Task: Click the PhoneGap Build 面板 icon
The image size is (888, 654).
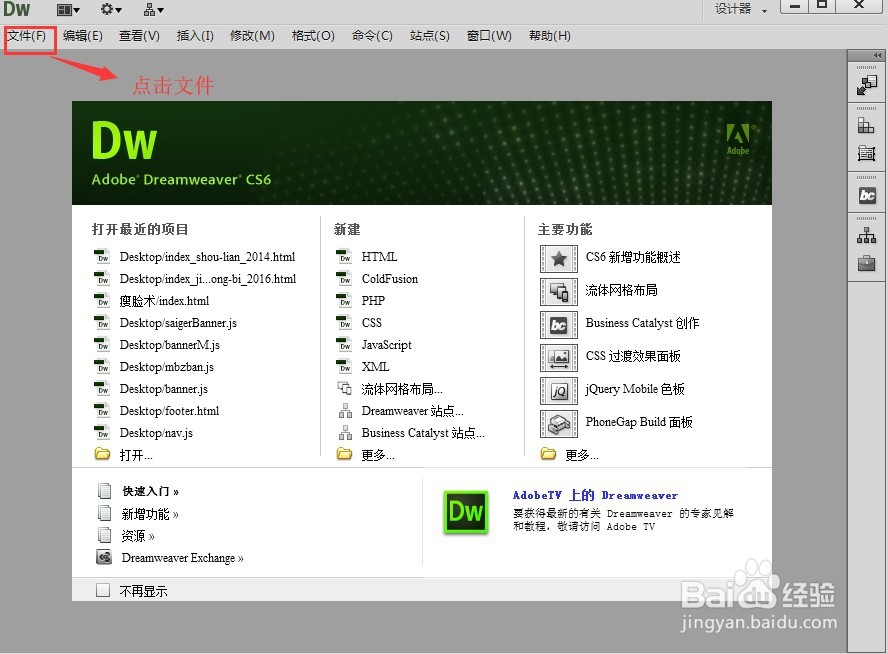Action: [x=559, y=424]
